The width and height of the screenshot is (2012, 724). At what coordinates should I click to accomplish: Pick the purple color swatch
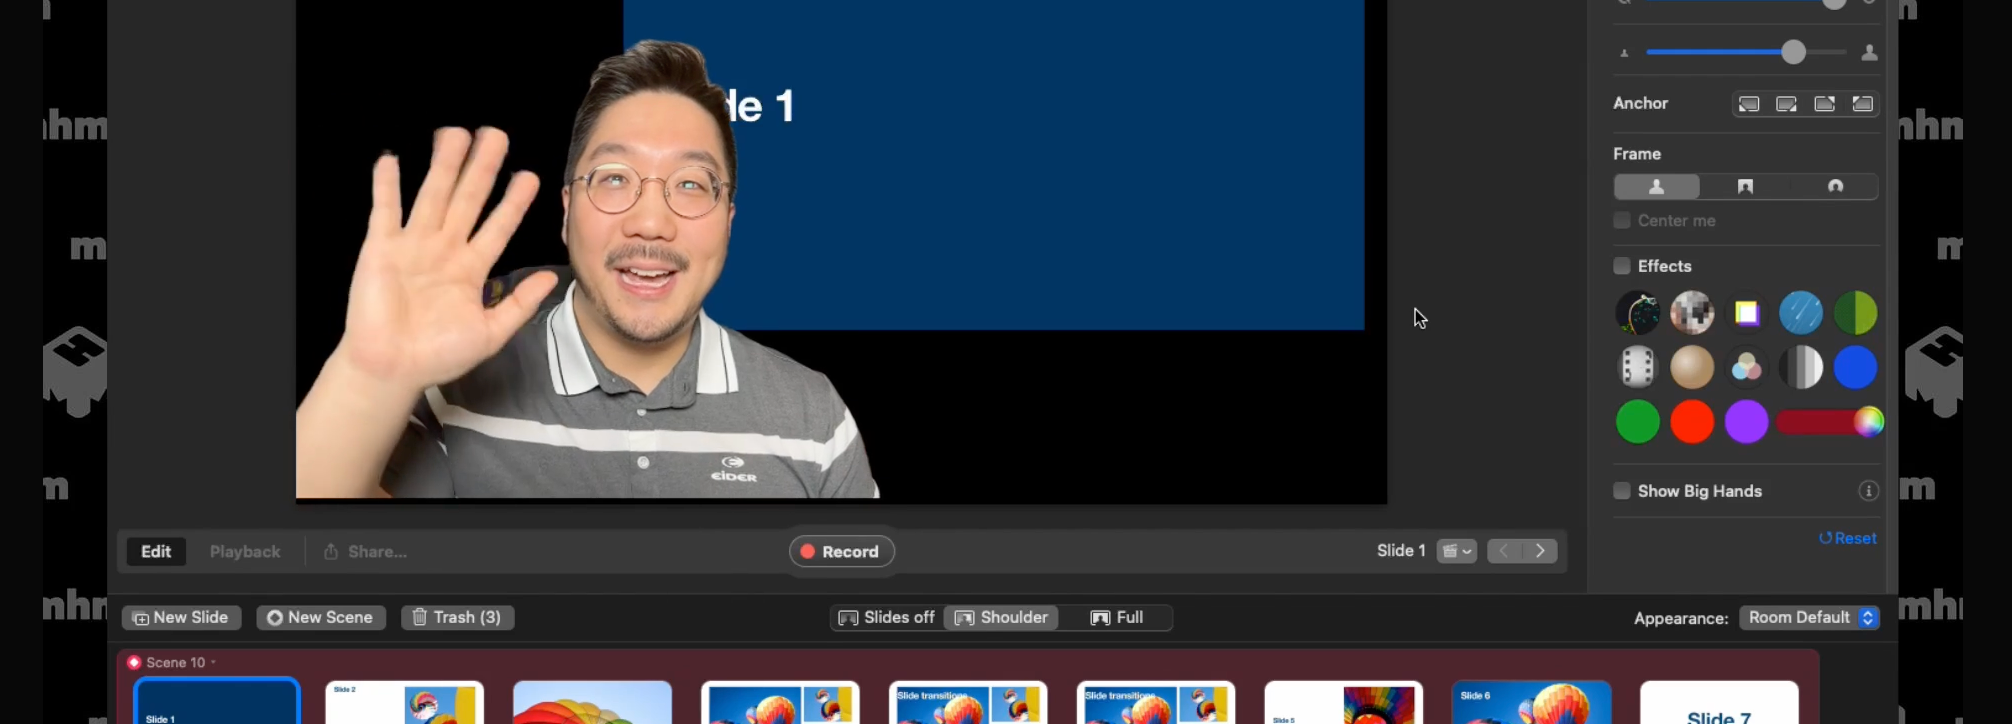tap(1746, 422)
